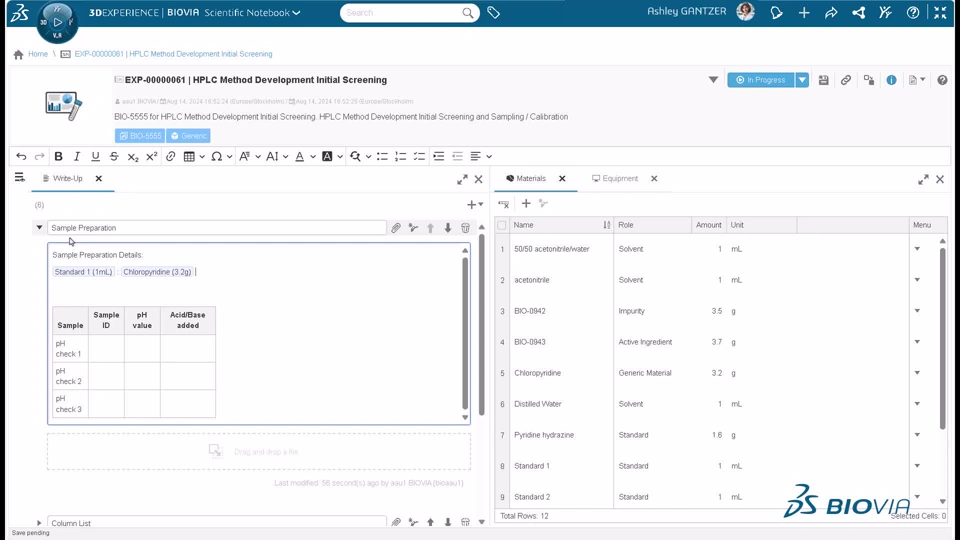This screenshot has height=540, width=960.
Task: Toggle underline formatting
Action: pyautogui.click(x=95, y=156)
